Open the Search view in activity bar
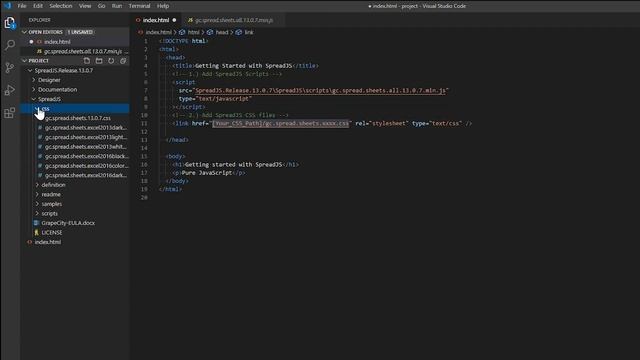The image size is (640, 360). click(x=10, y=45)
